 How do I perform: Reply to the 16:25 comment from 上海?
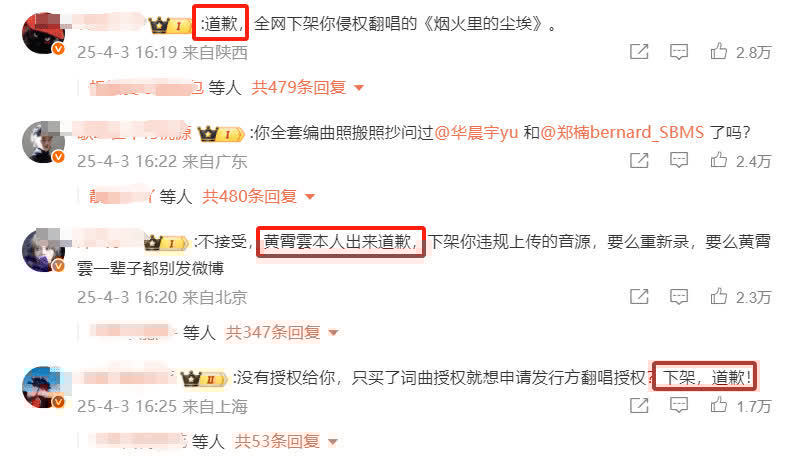(x=679, y=406)
